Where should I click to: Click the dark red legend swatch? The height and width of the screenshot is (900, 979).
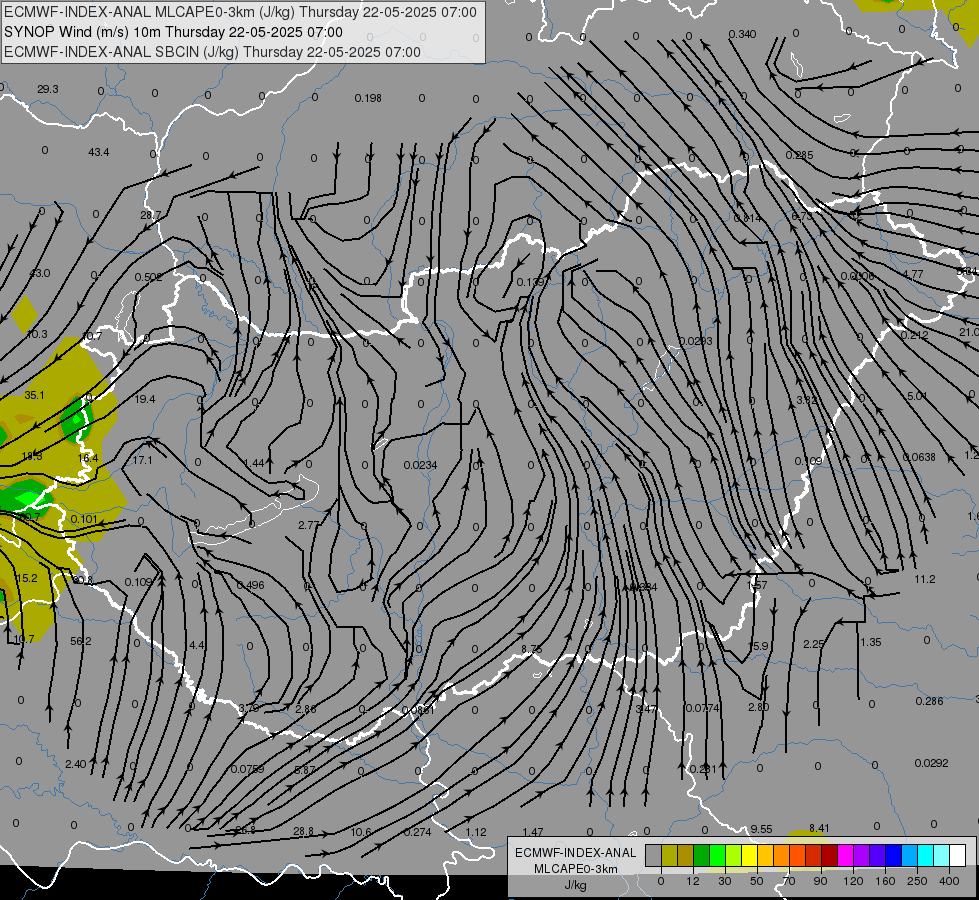830,855
